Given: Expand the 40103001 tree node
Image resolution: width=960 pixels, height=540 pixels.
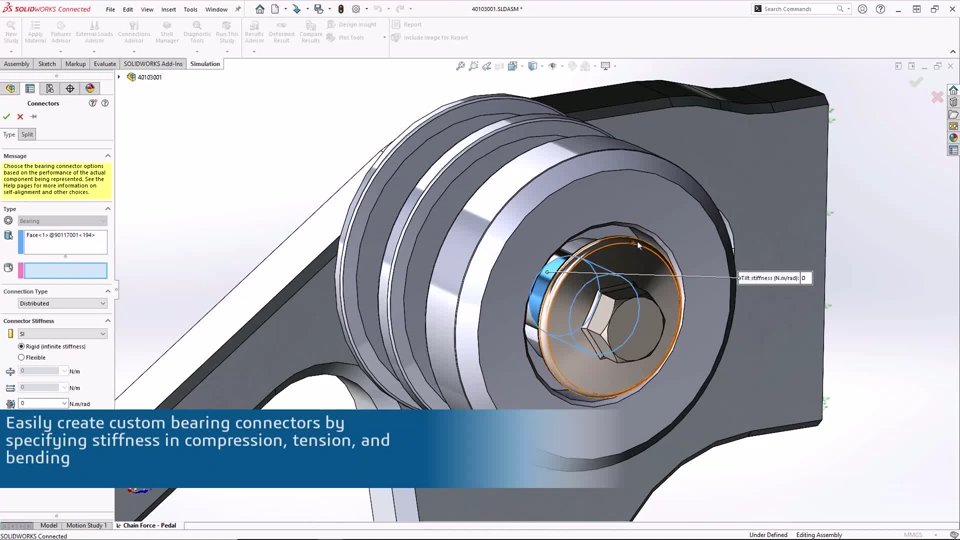Looking at the screenshot, I should [x=119, y=77].
